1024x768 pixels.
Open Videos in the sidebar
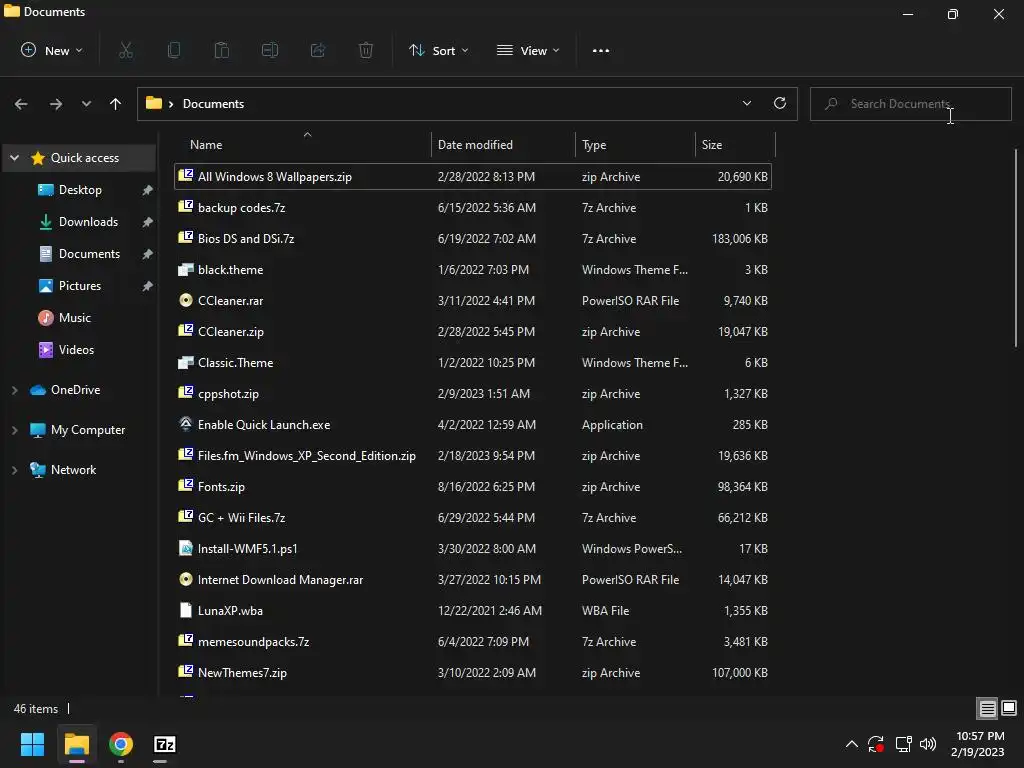(76, 350)
